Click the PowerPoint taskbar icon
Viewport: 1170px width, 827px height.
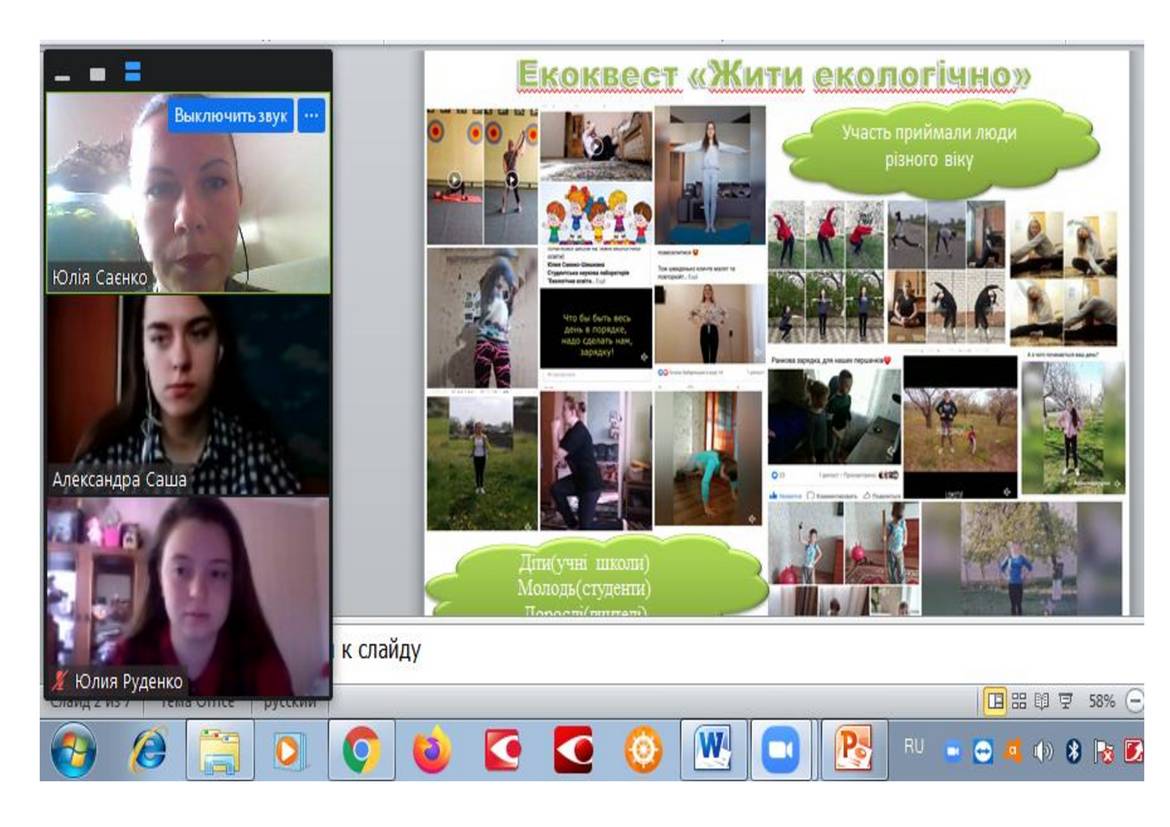pyautogui.click(x=856, y=751)
